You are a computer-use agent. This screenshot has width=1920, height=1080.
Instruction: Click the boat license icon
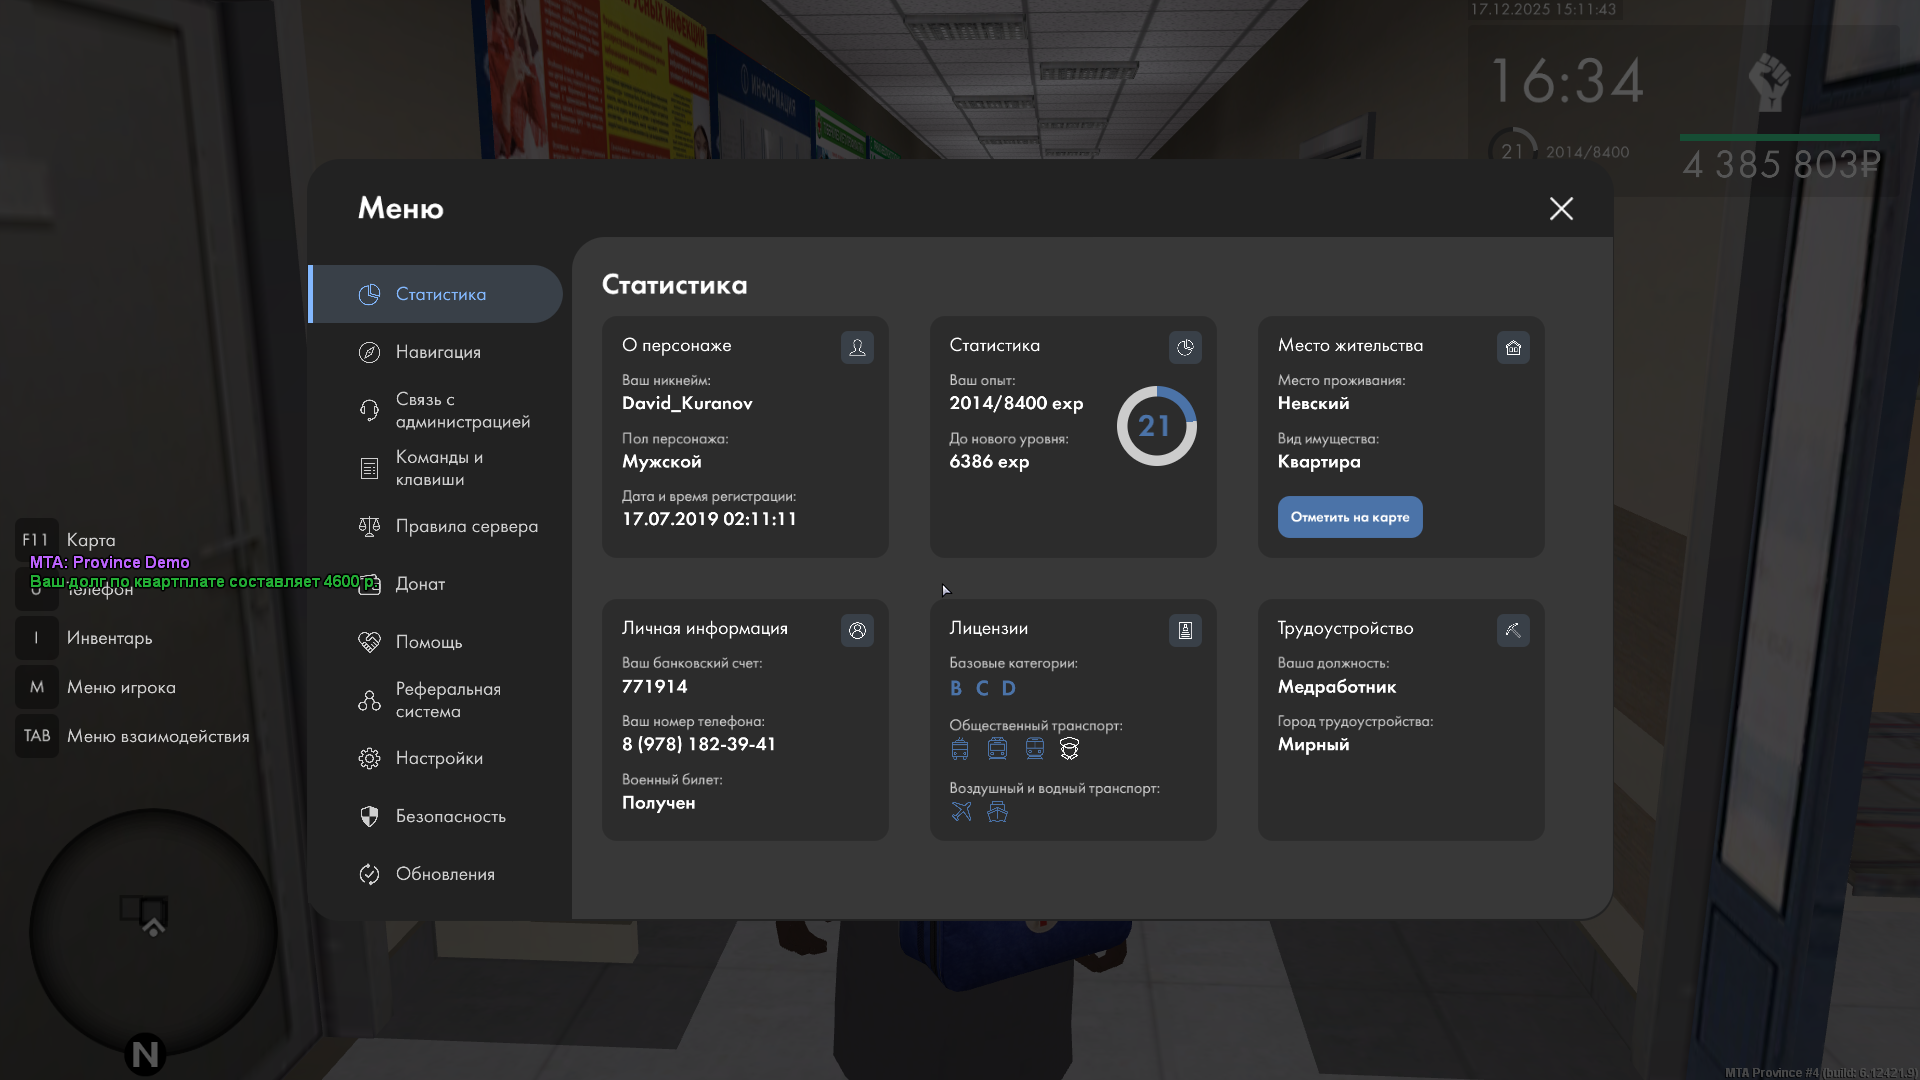pyautogui.click(x=997, y=812)
